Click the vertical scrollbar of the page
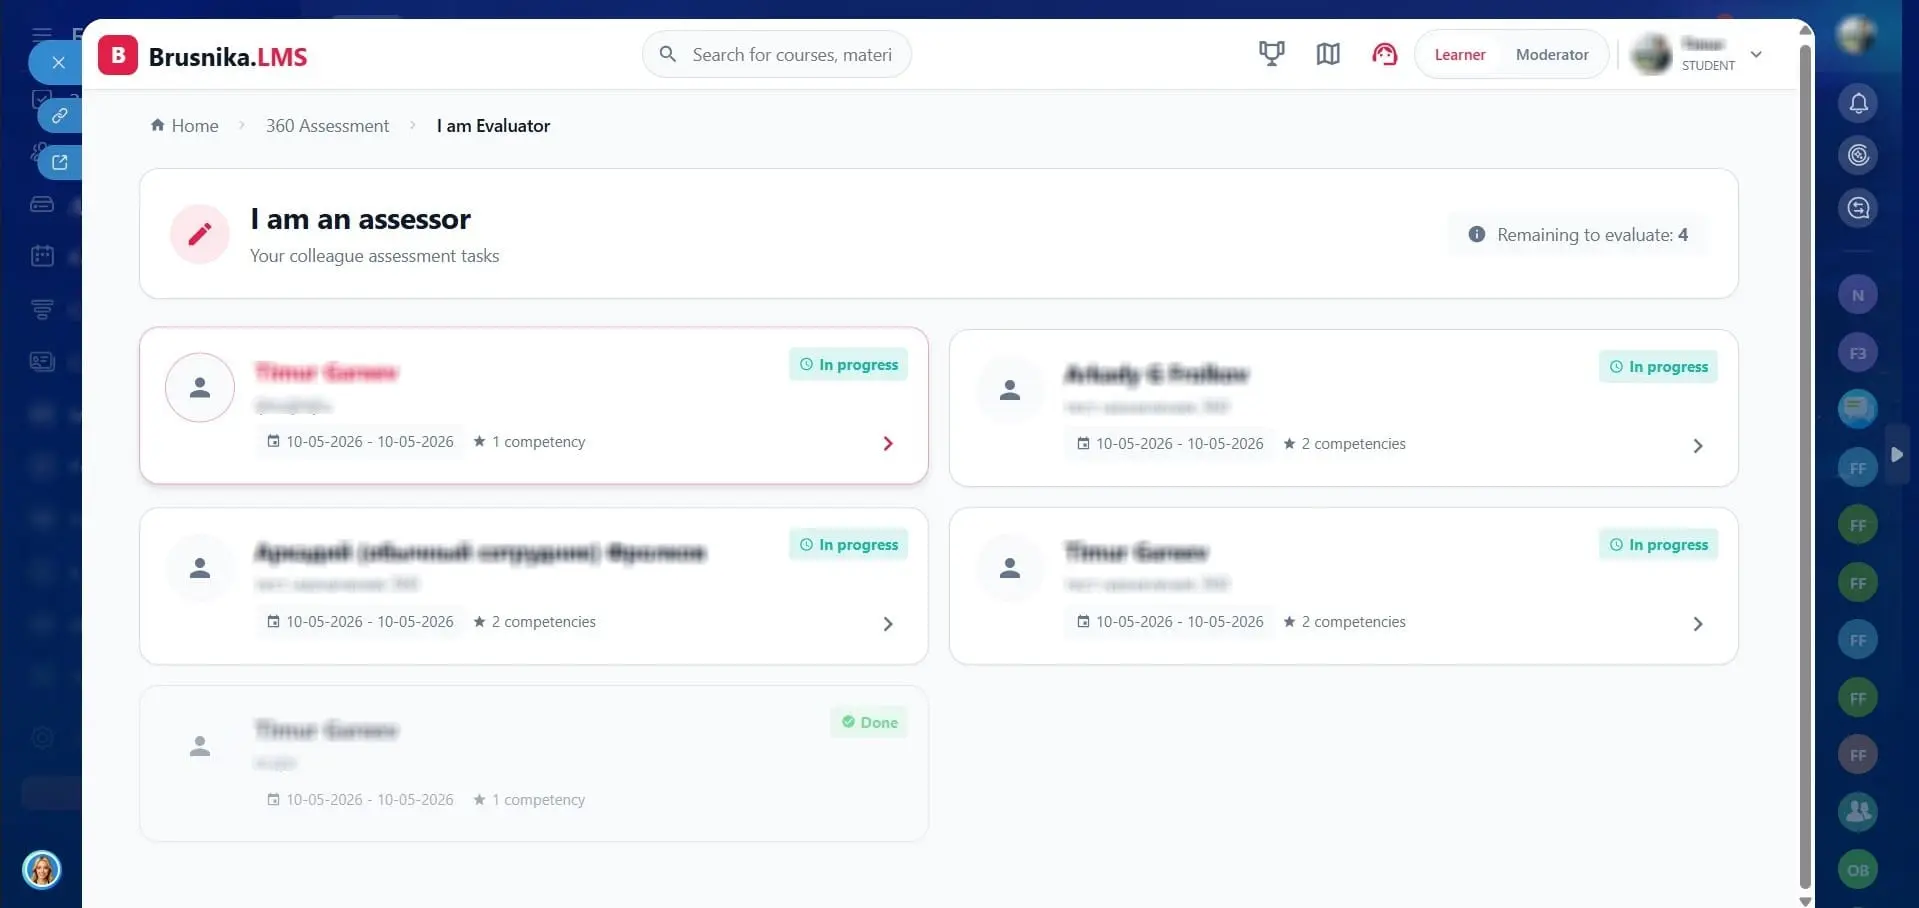1919x908 pixels. click(1805, 465)
